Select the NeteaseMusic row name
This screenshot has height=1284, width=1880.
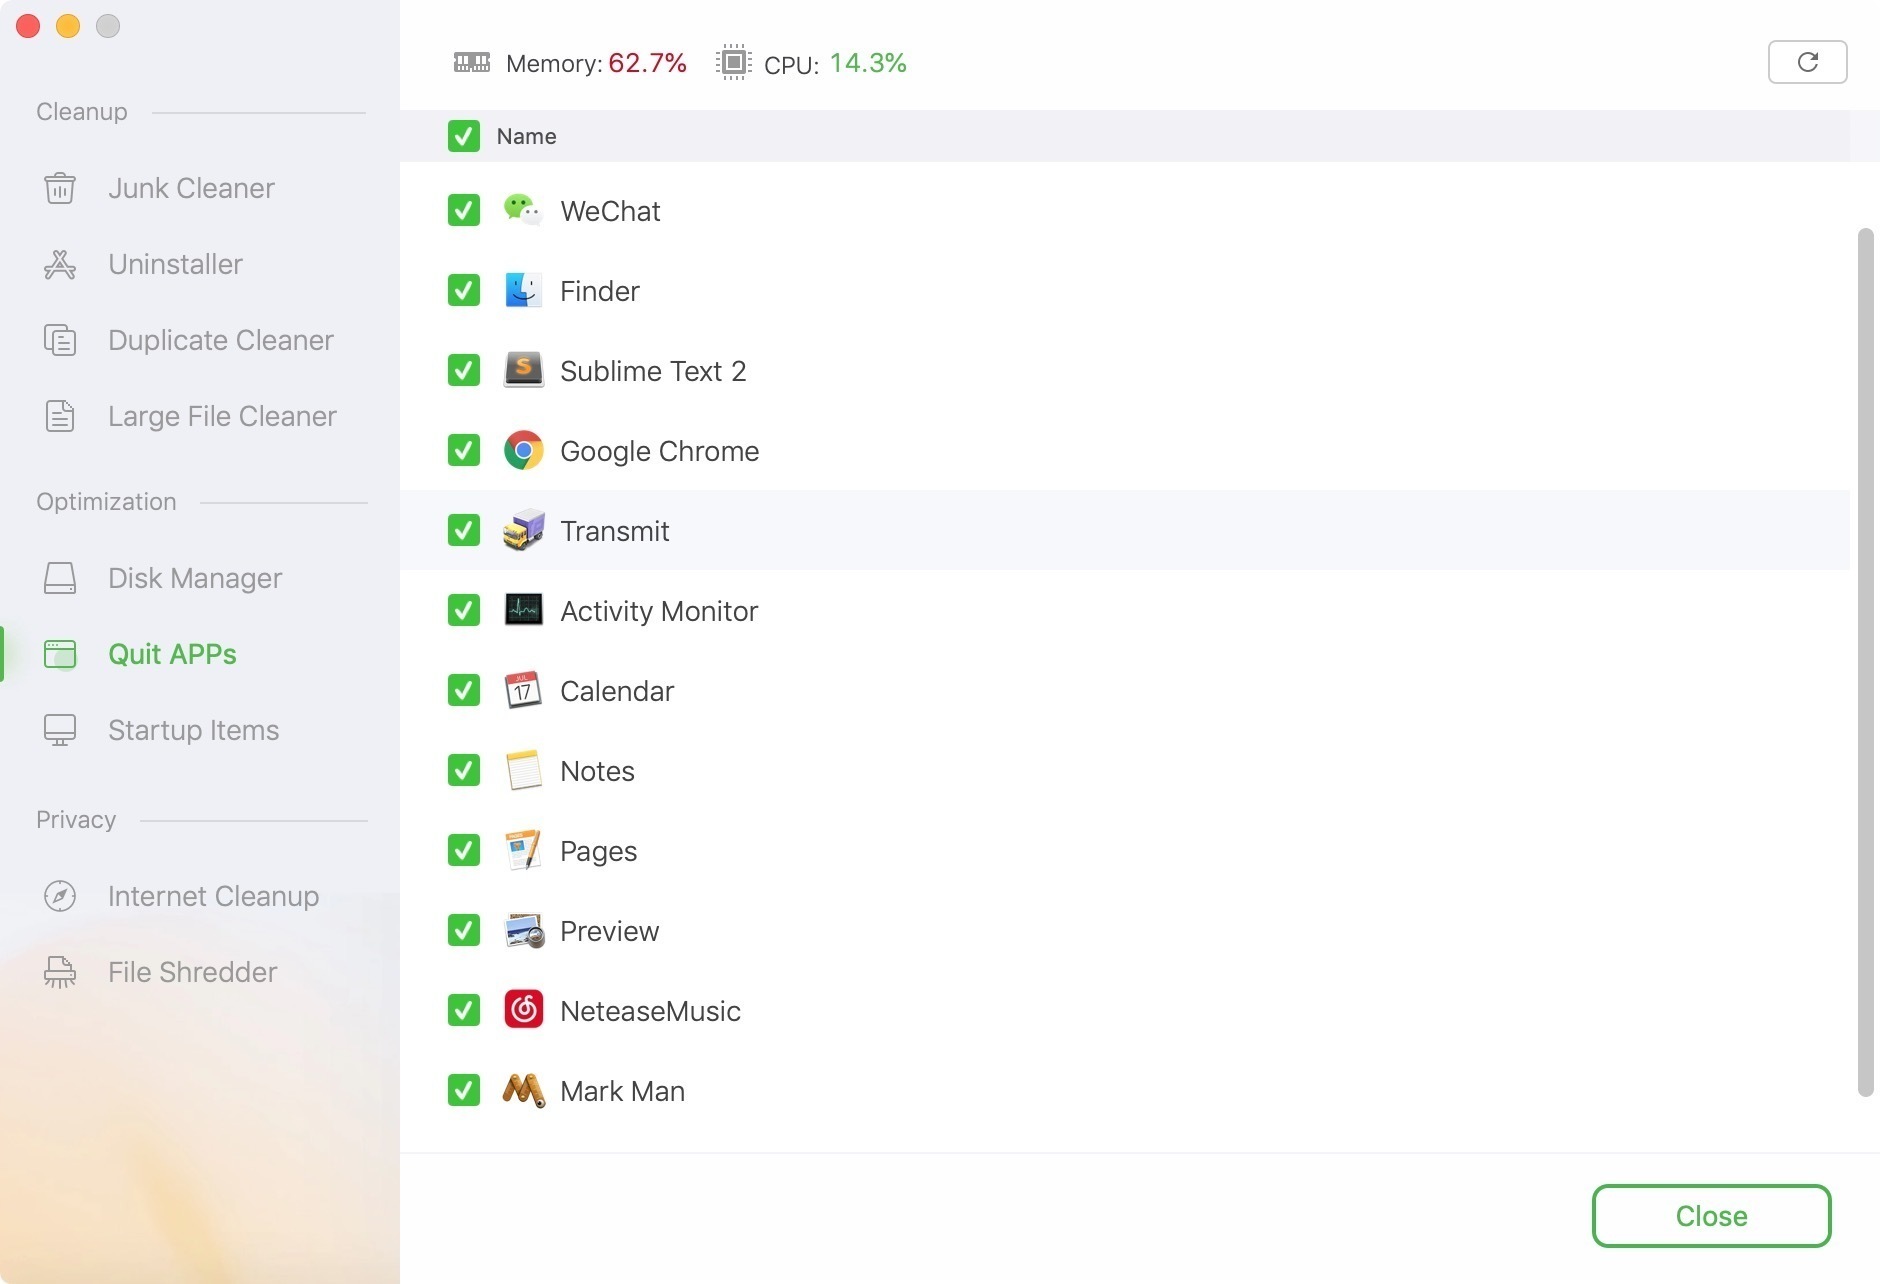[650, 1011]
